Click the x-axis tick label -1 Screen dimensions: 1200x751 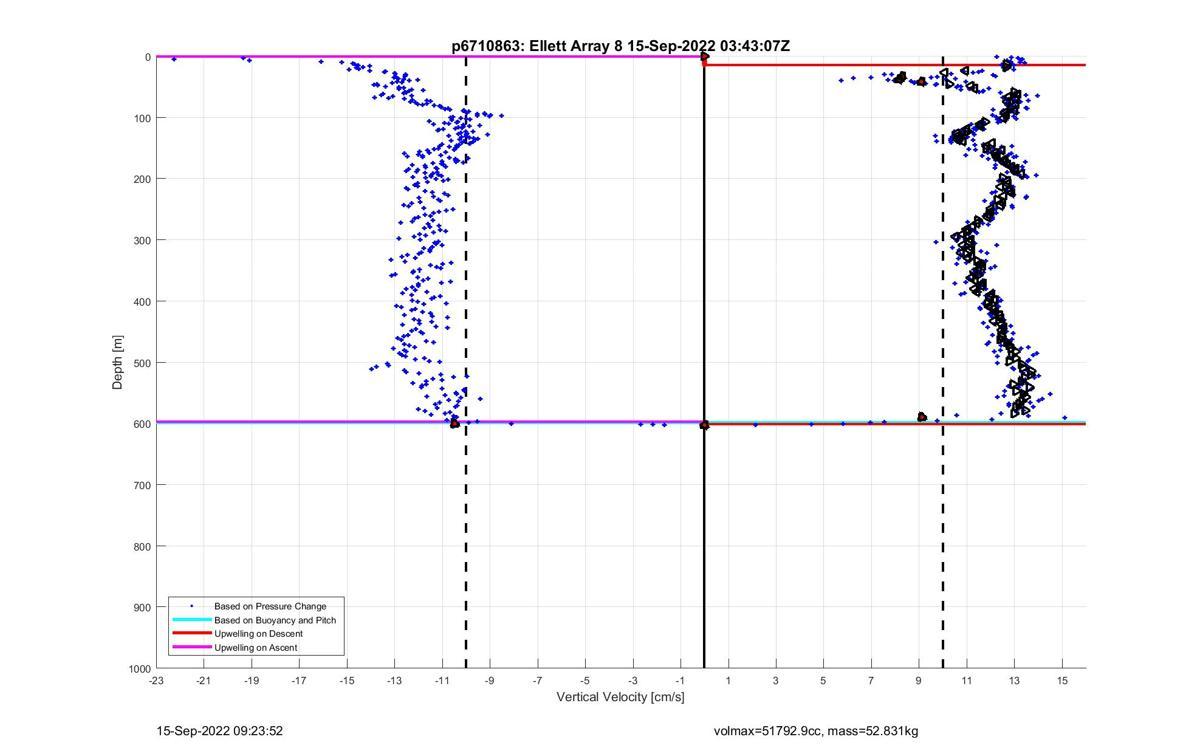(681, 681)
